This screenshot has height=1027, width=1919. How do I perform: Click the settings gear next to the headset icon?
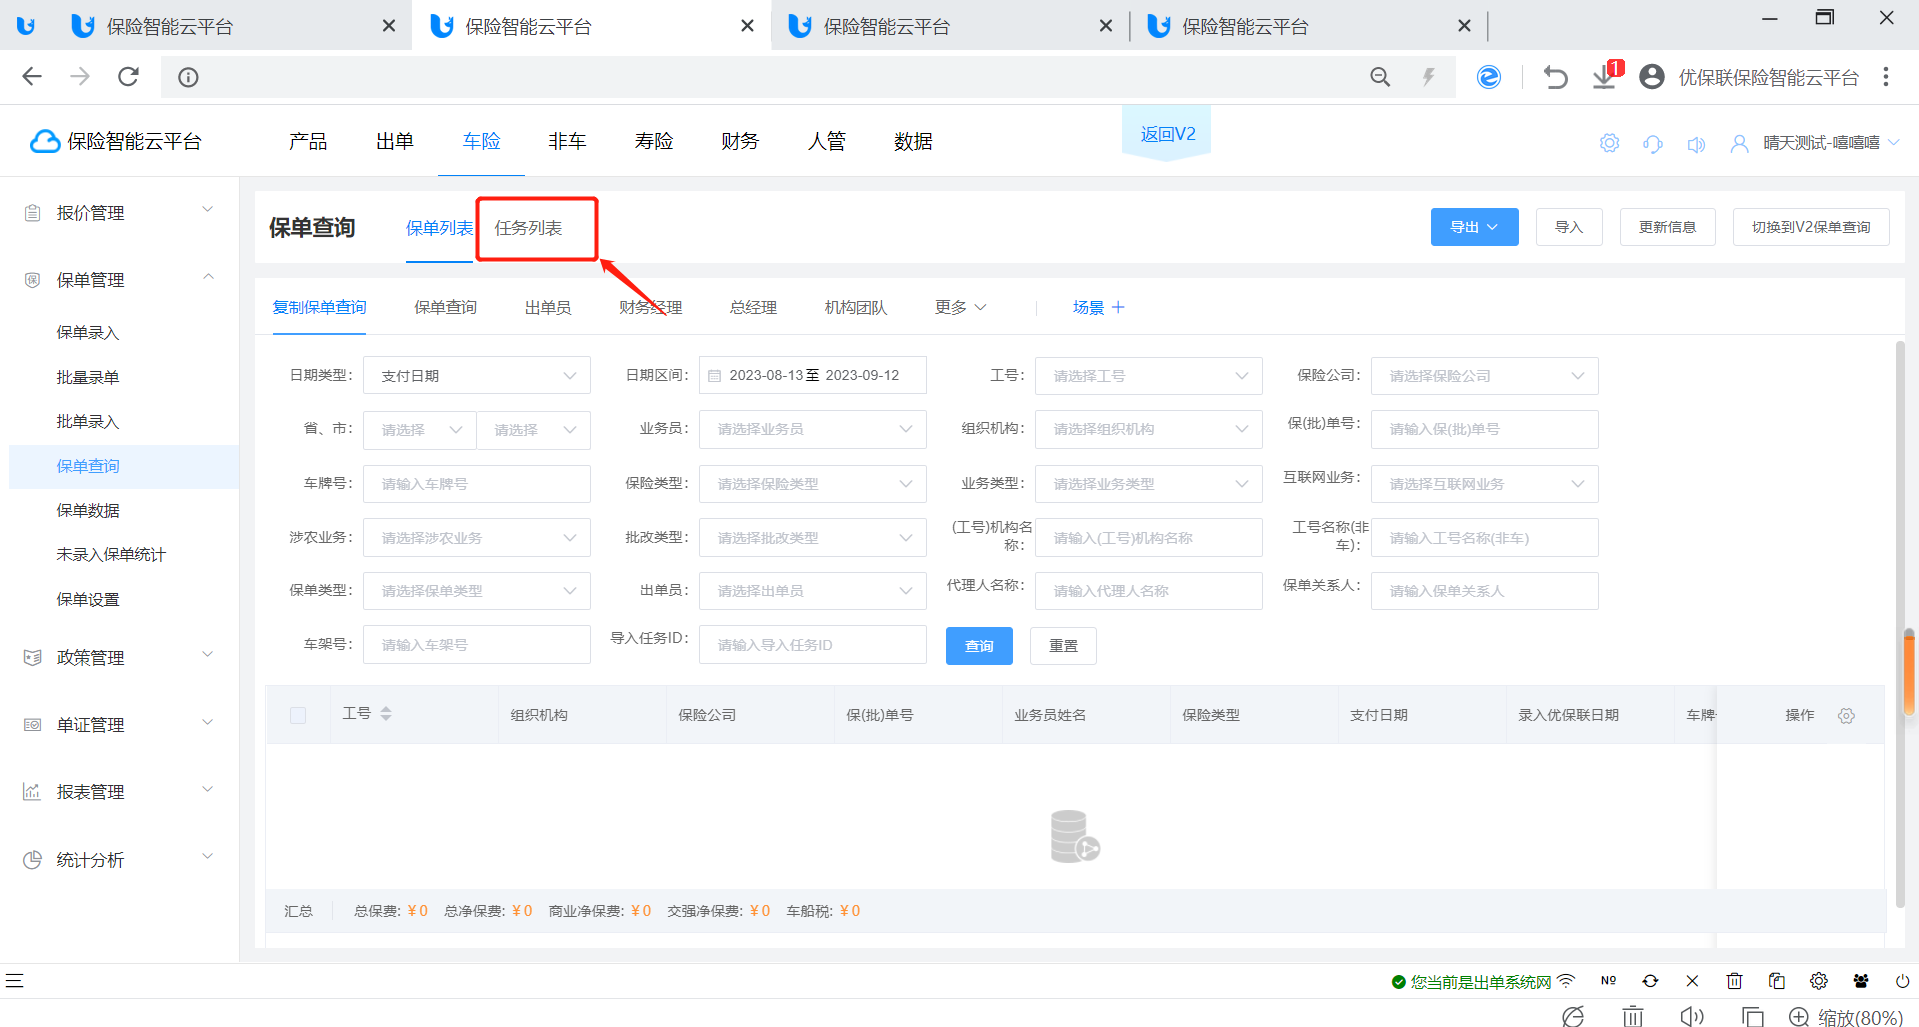1609,143
